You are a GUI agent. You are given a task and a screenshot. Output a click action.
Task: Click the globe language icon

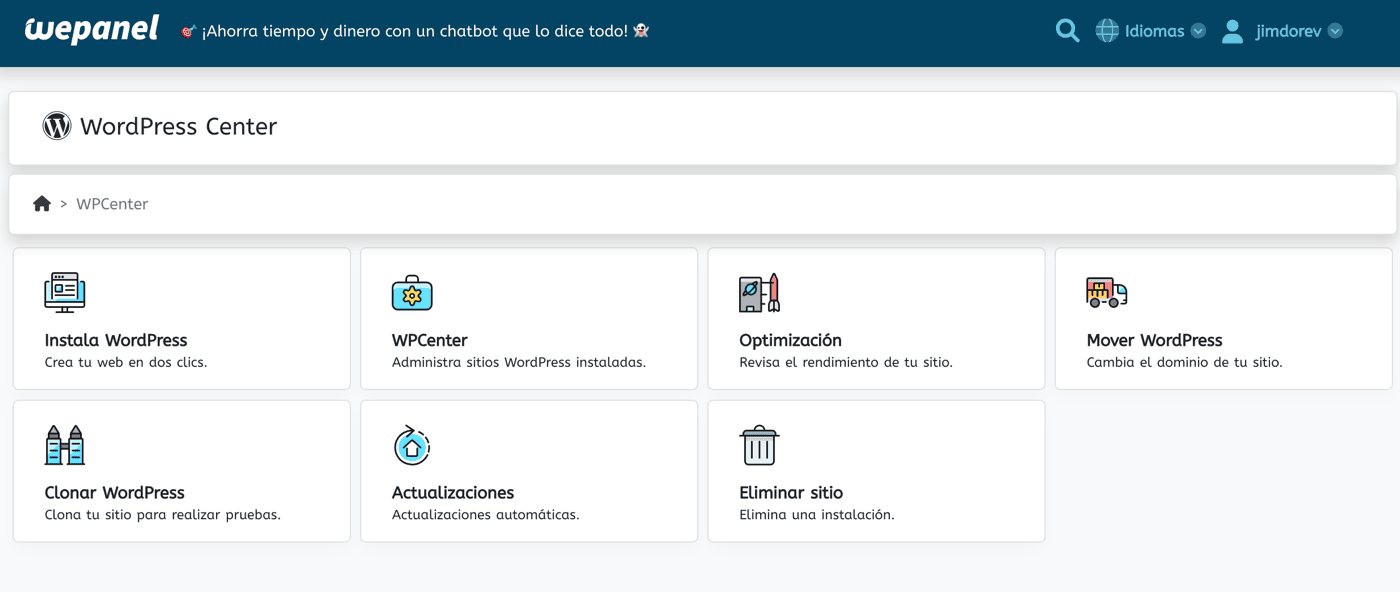[1107, 31]
